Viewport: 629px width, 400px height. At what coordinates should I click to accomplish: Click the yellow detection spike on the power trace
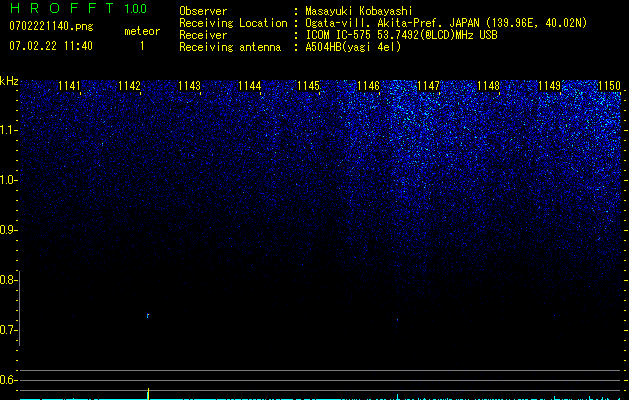click(148, 394)
